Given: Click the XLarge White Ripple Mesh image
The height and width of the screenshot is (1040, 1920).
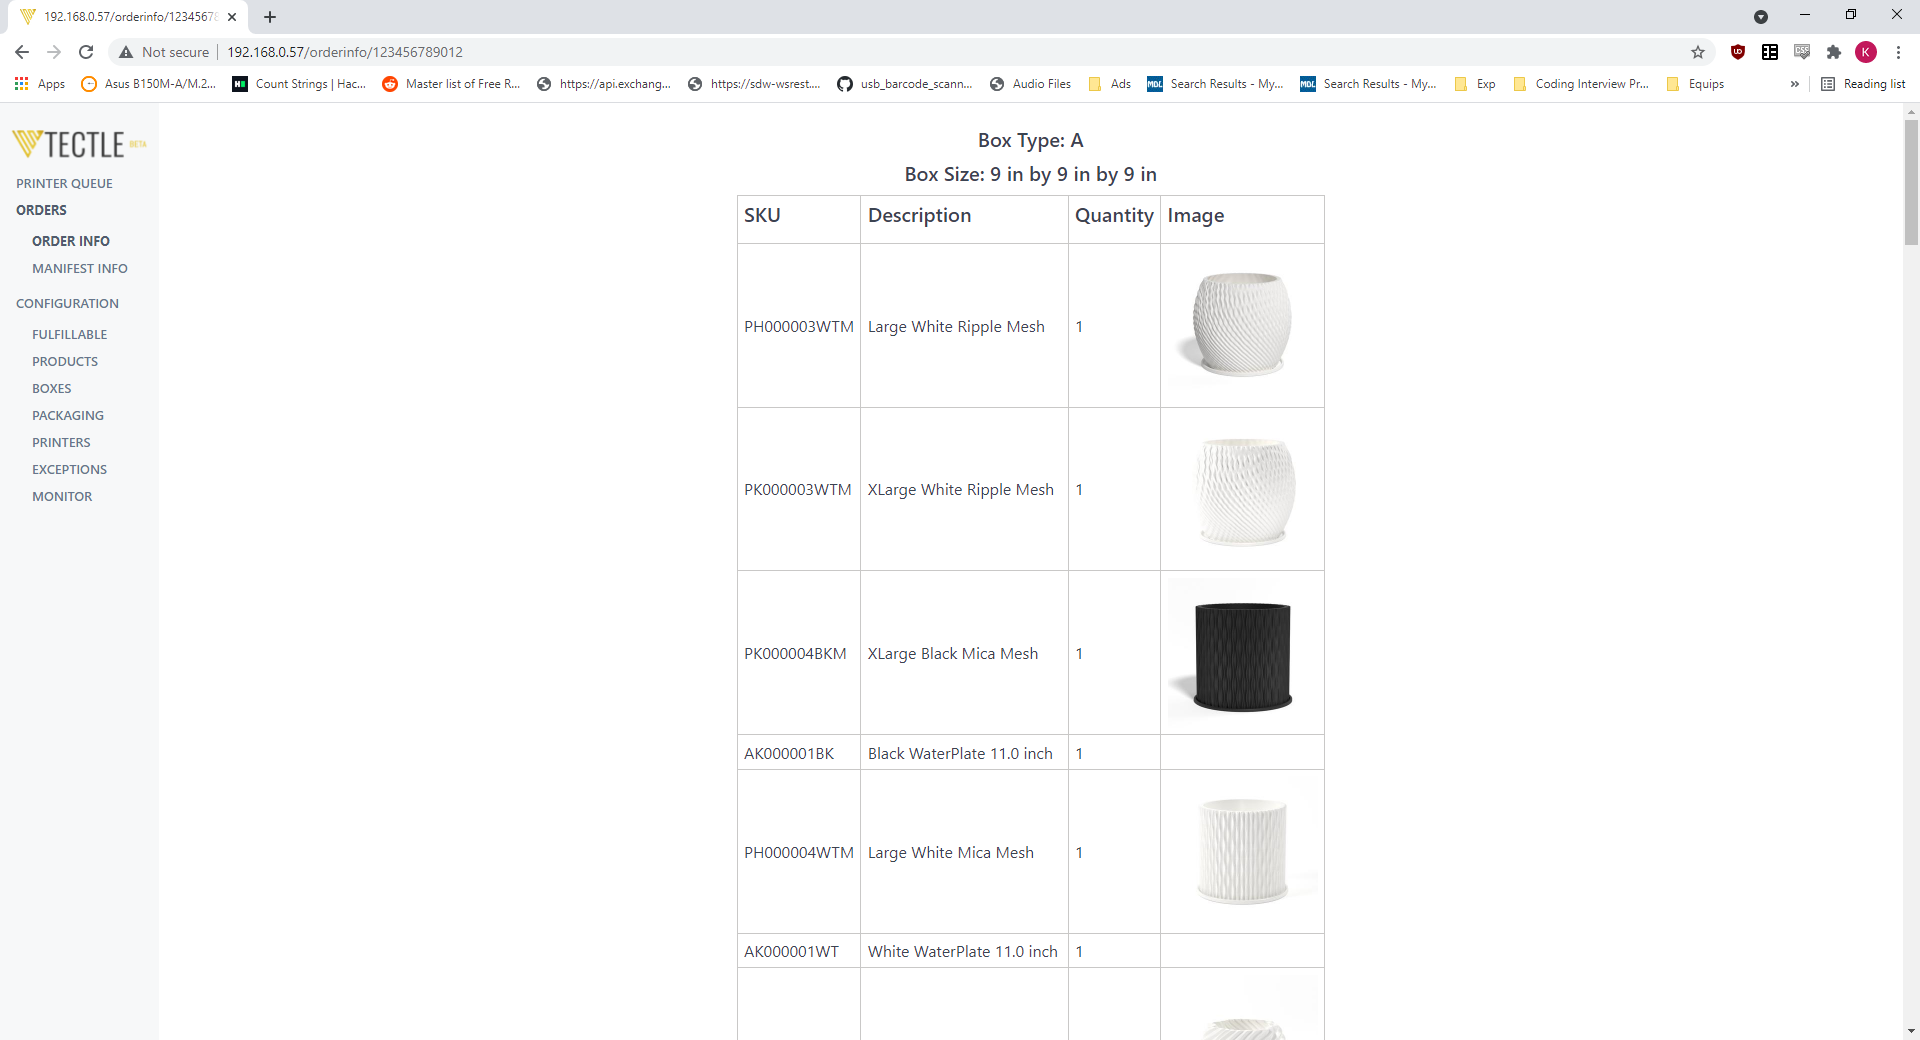Looking at the screenshot, I should tap(1242, 489).
